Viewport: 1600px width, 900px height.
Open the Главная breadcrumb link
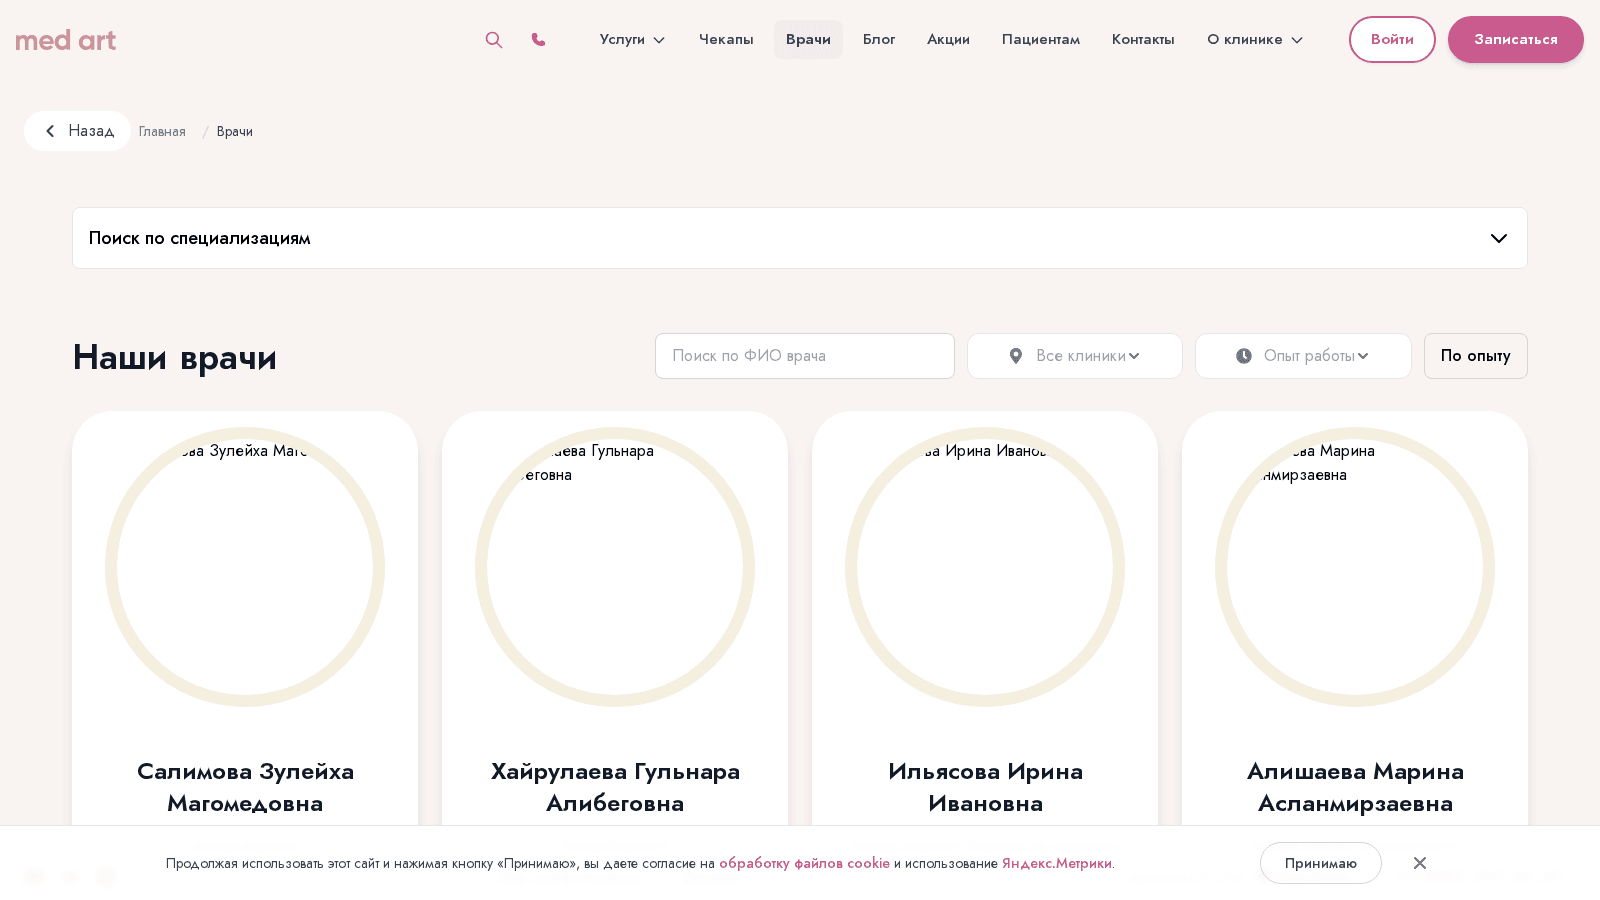pyautogui.click(x=162, y=132)
